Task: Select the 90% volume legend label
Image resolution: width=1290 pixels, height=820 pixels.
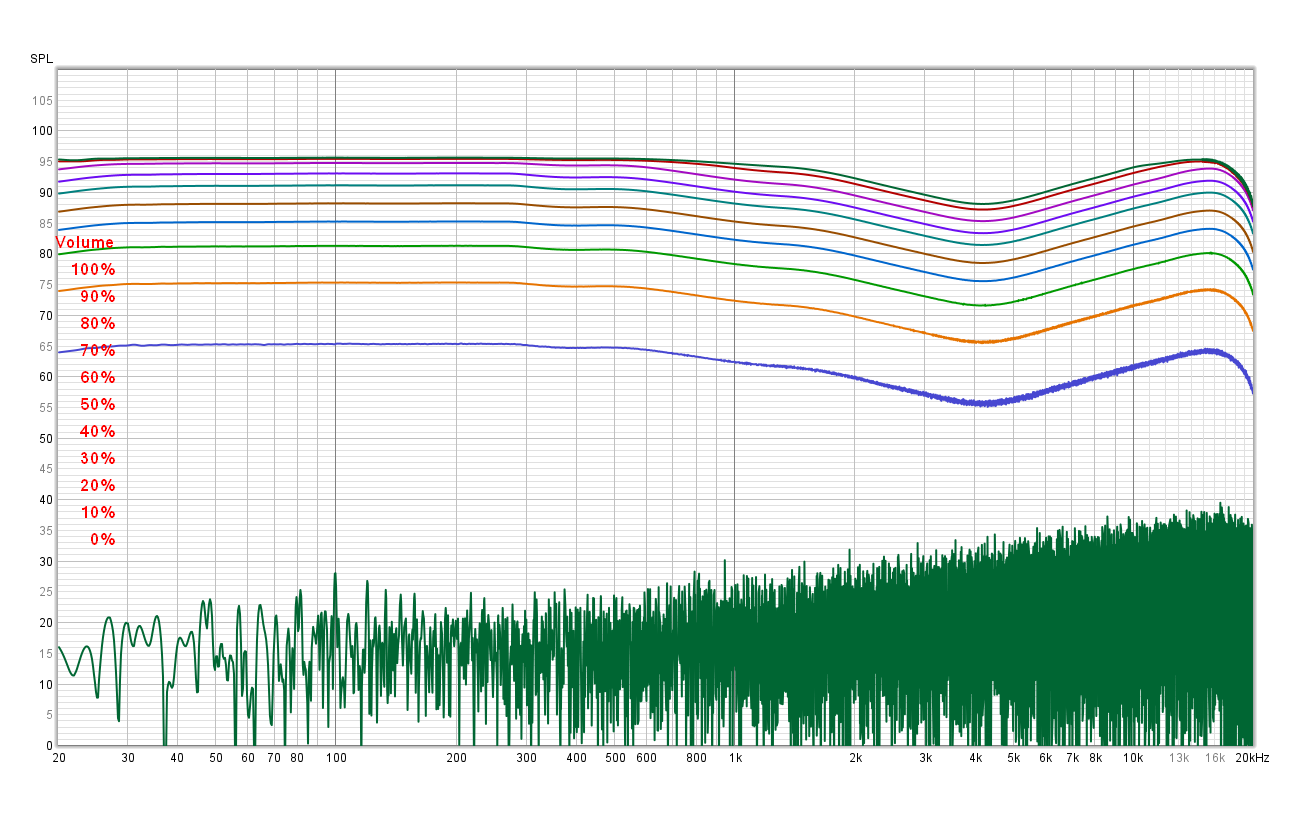Action: pyautogui.click(x=97, y=297)
